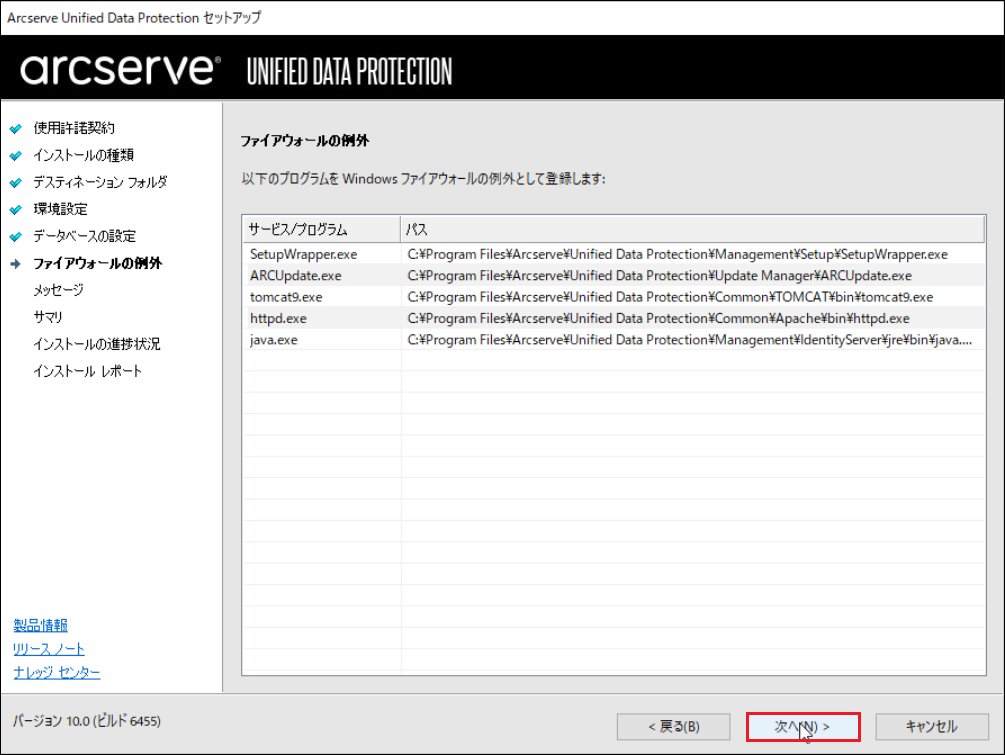Viewport: 1005px width, 755px height.
Task: Click the TOMCAT bin tomcat9.exe path
Action: click(670, 297)
